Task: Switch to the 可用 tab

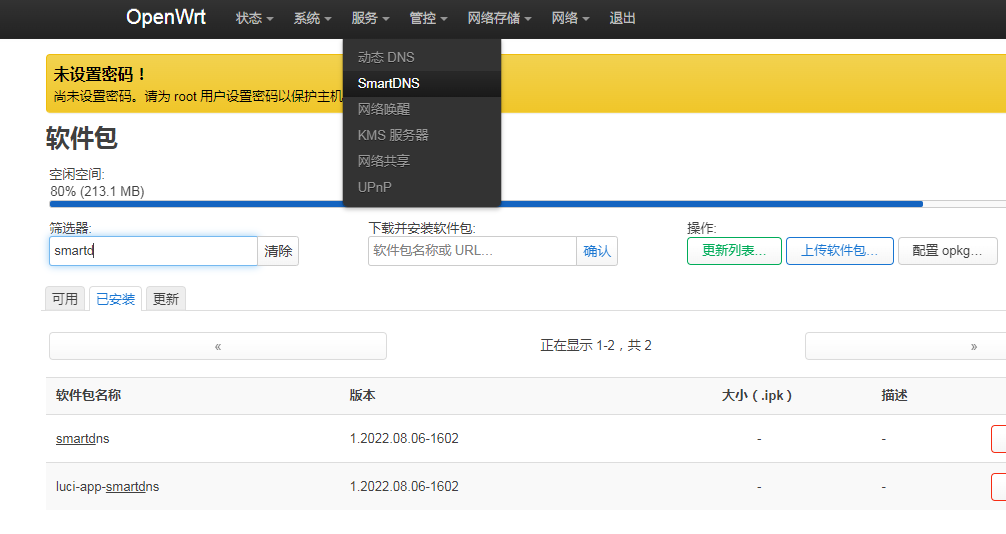Action: [x=65, y=299]
